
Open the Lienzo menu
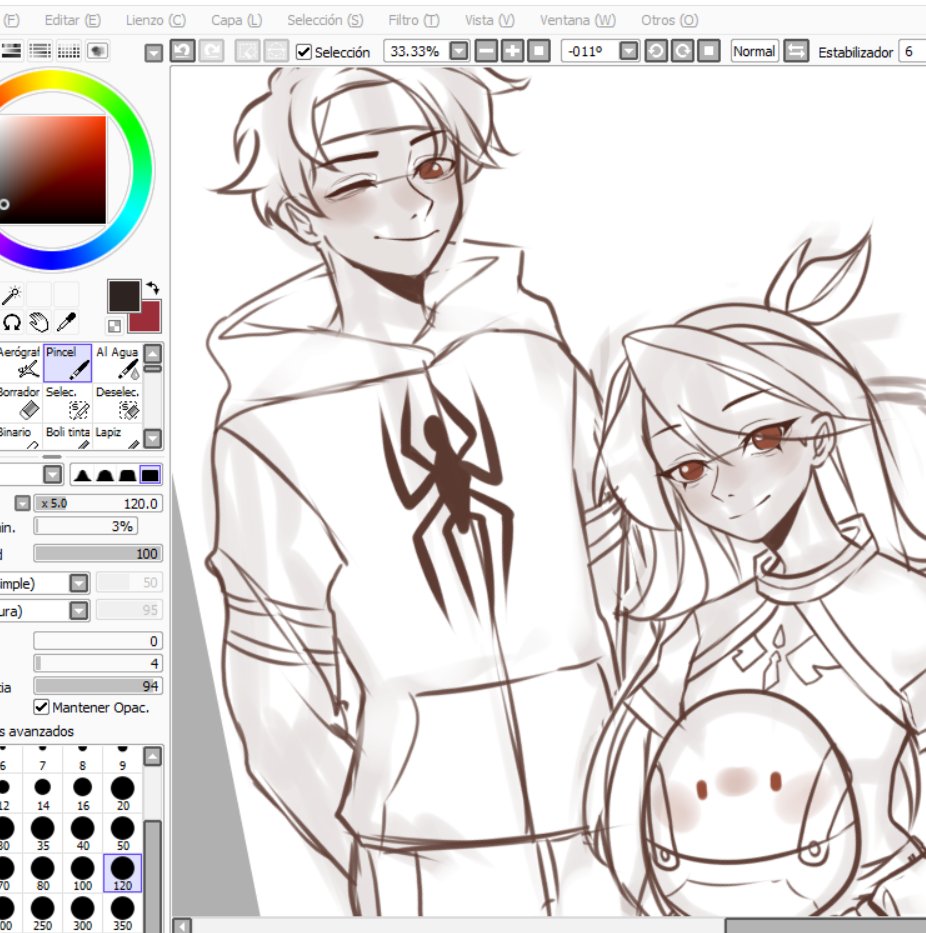(x=156, y=20)
